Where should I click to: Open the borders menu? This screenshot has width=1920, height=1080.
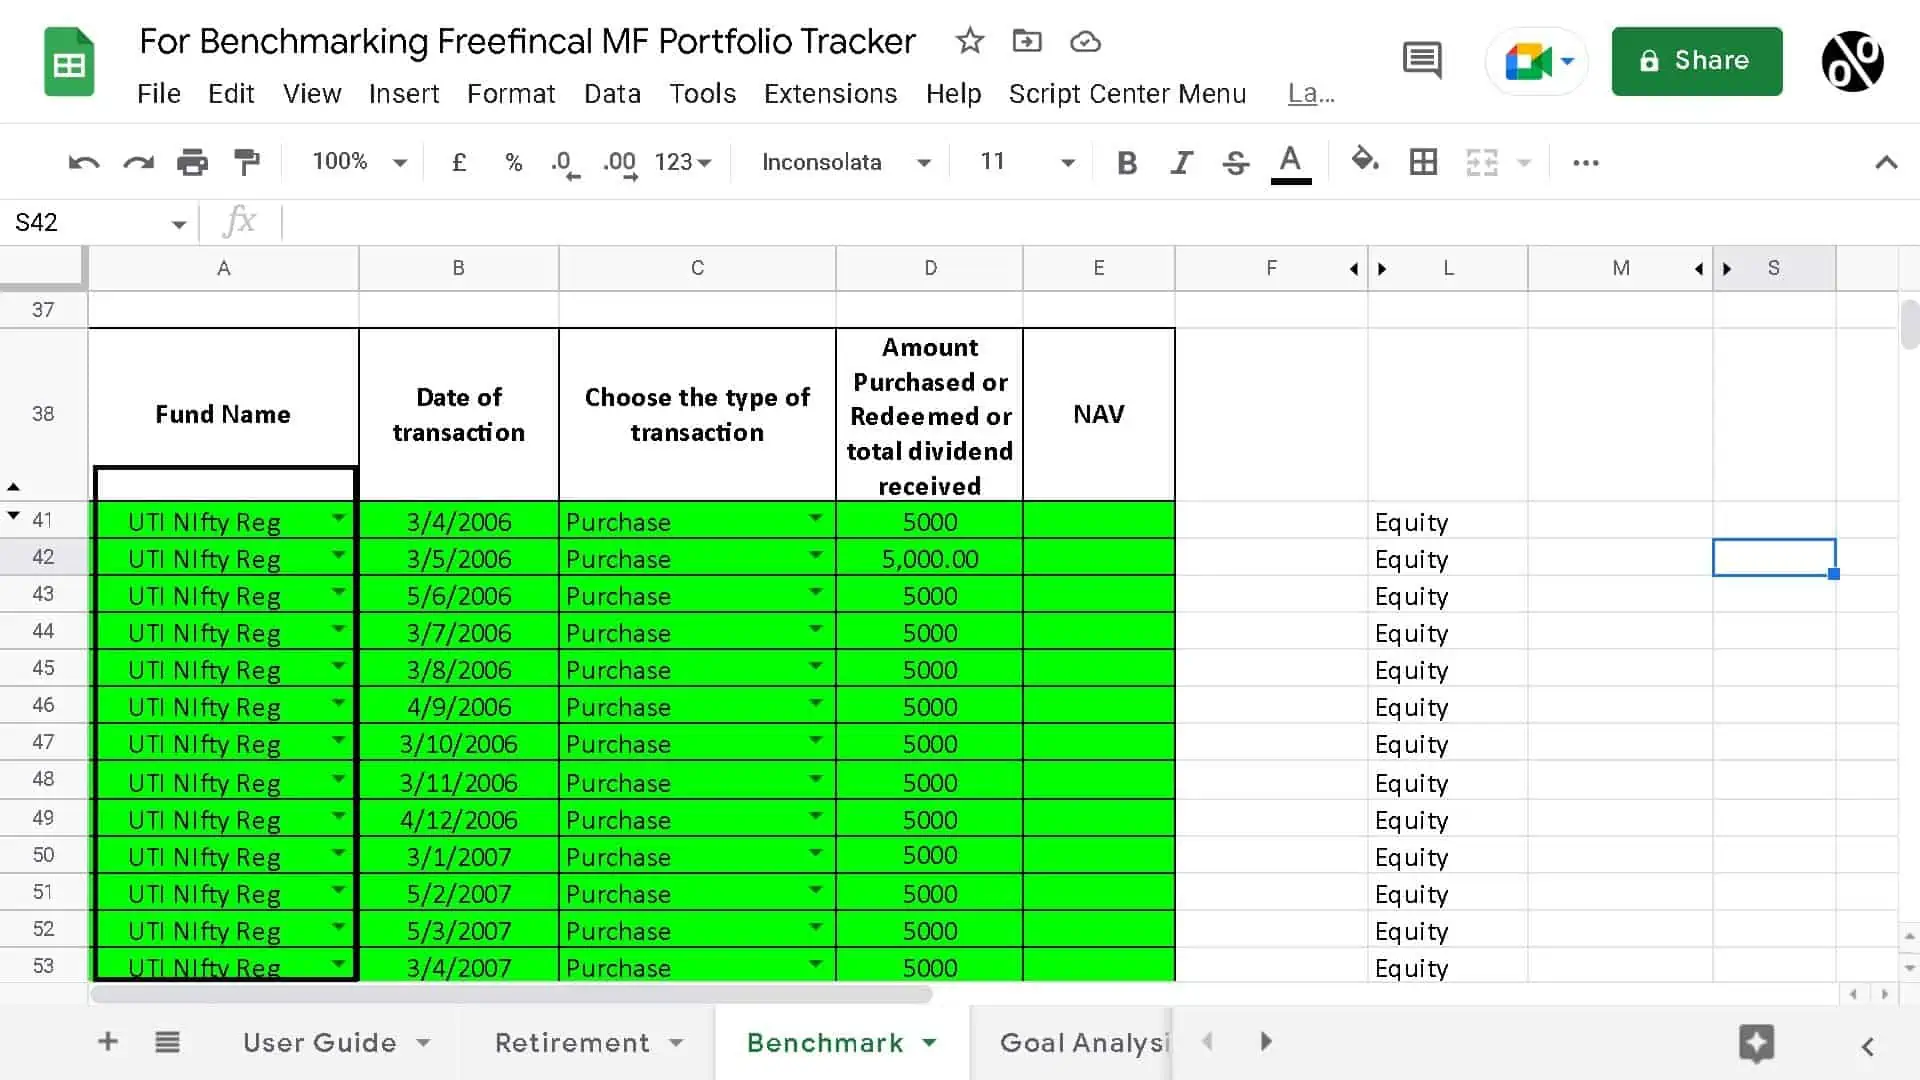pos(1423,162)
